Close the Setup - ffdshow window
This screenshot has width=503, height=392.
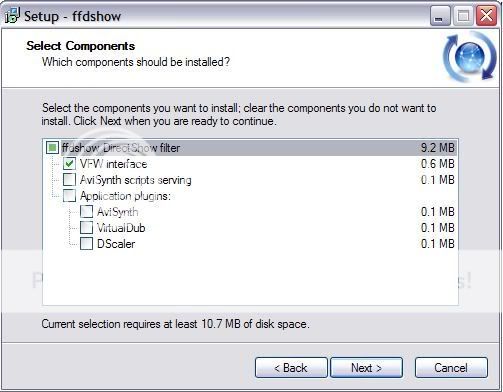coord(486,16)
